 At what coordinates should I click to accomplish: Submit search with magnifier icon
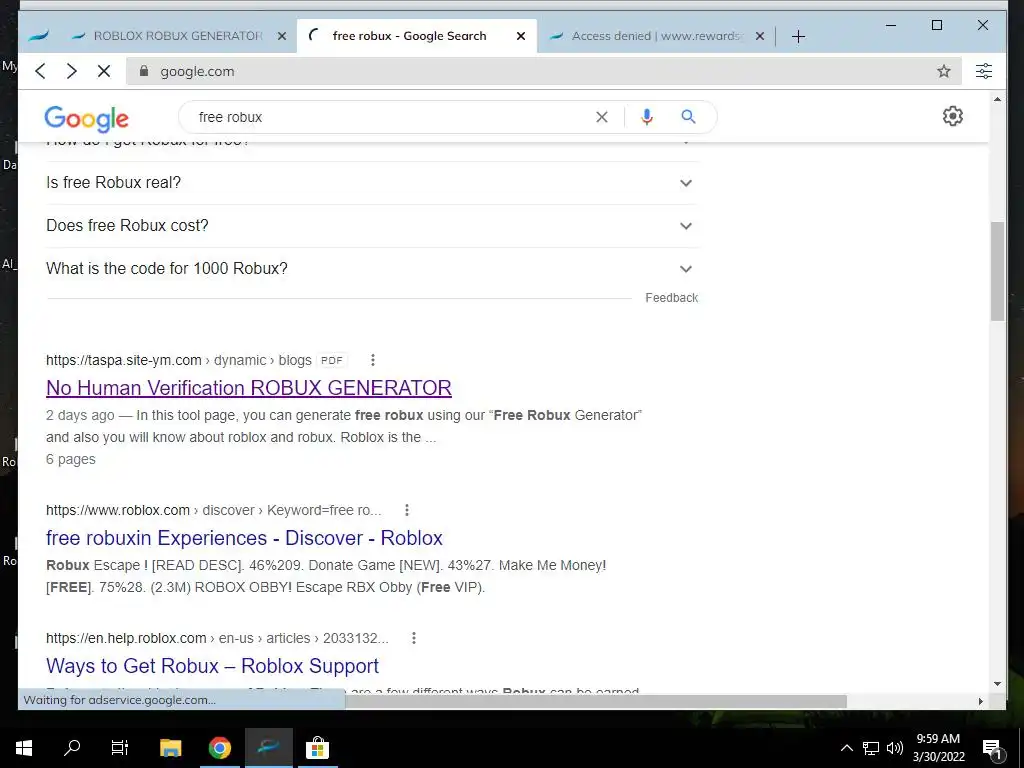point(688,117)
